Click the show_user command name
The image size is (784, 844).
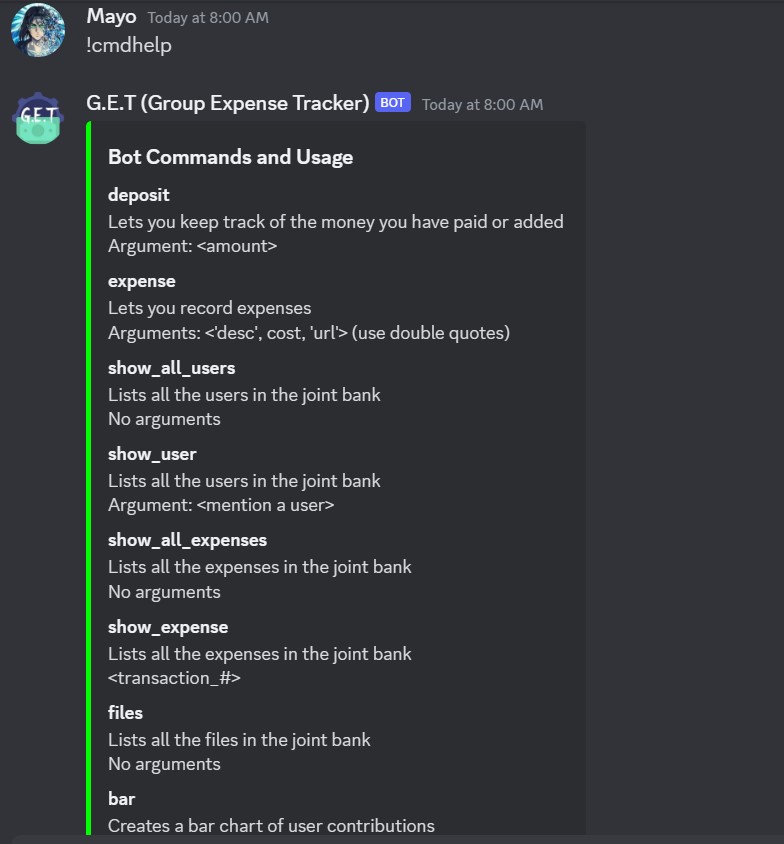coord(152,454)
